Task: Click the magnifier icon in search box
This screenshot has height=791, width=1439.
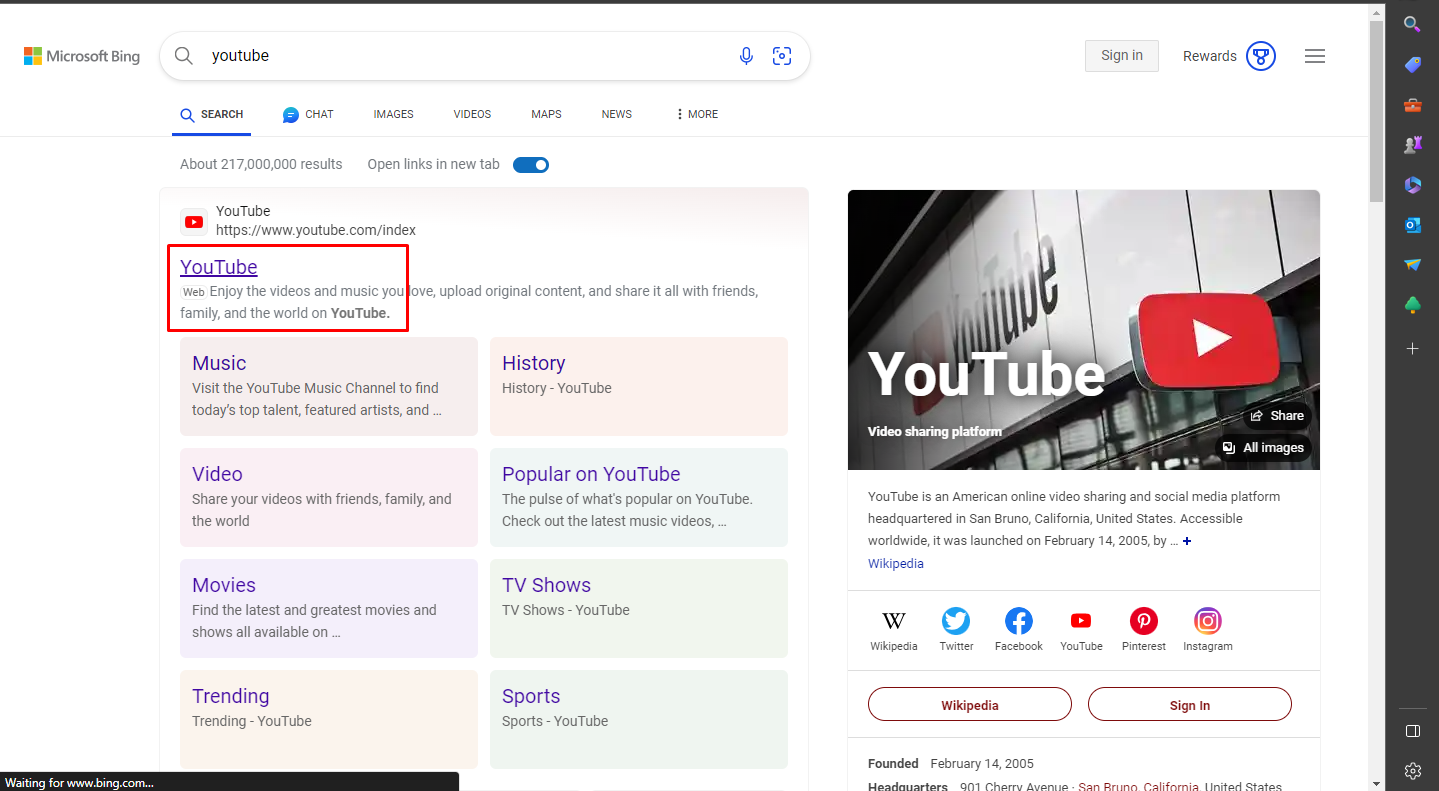Action: coord(184,56)
